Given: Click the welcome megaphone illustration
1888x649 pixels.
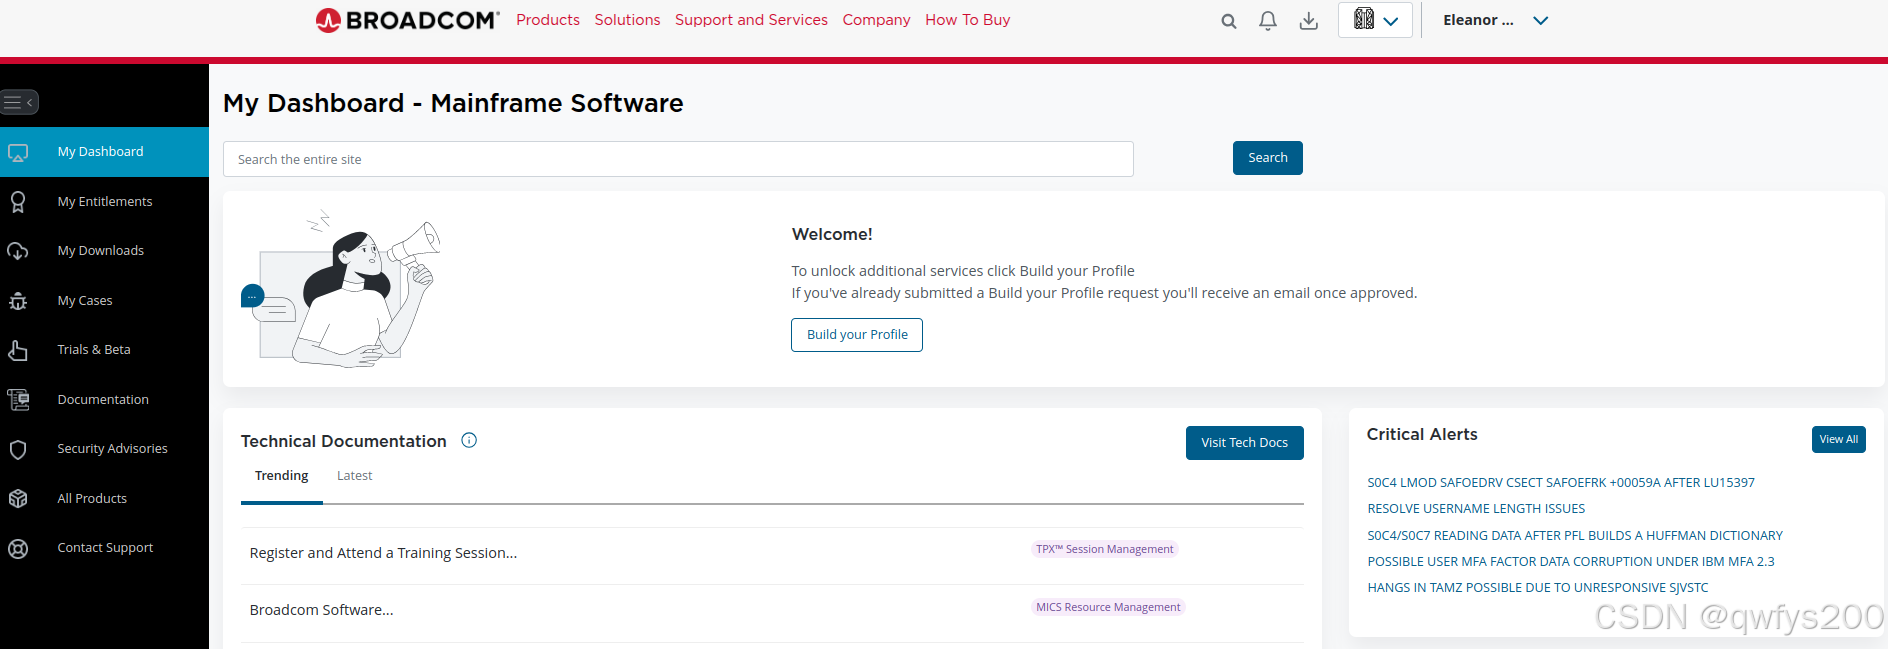Looking at the screenshot, I should [x=341, y=289].
